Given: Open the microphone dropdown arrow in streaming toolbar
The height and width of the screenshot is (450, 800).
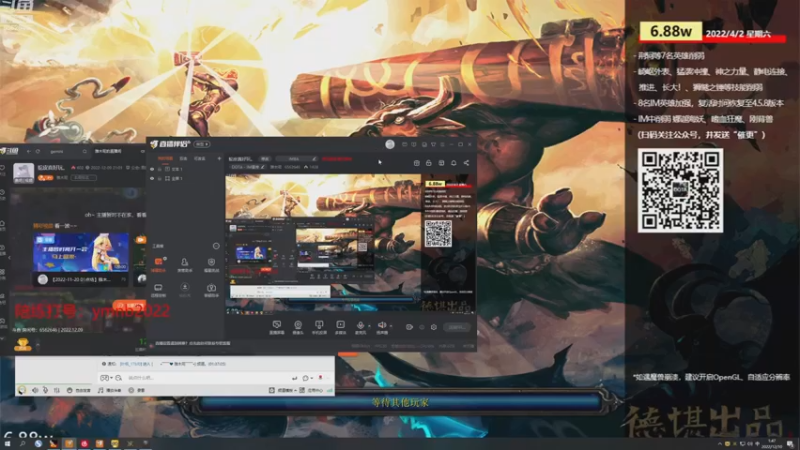Looking at the screenshot, I should click(369, 326).
